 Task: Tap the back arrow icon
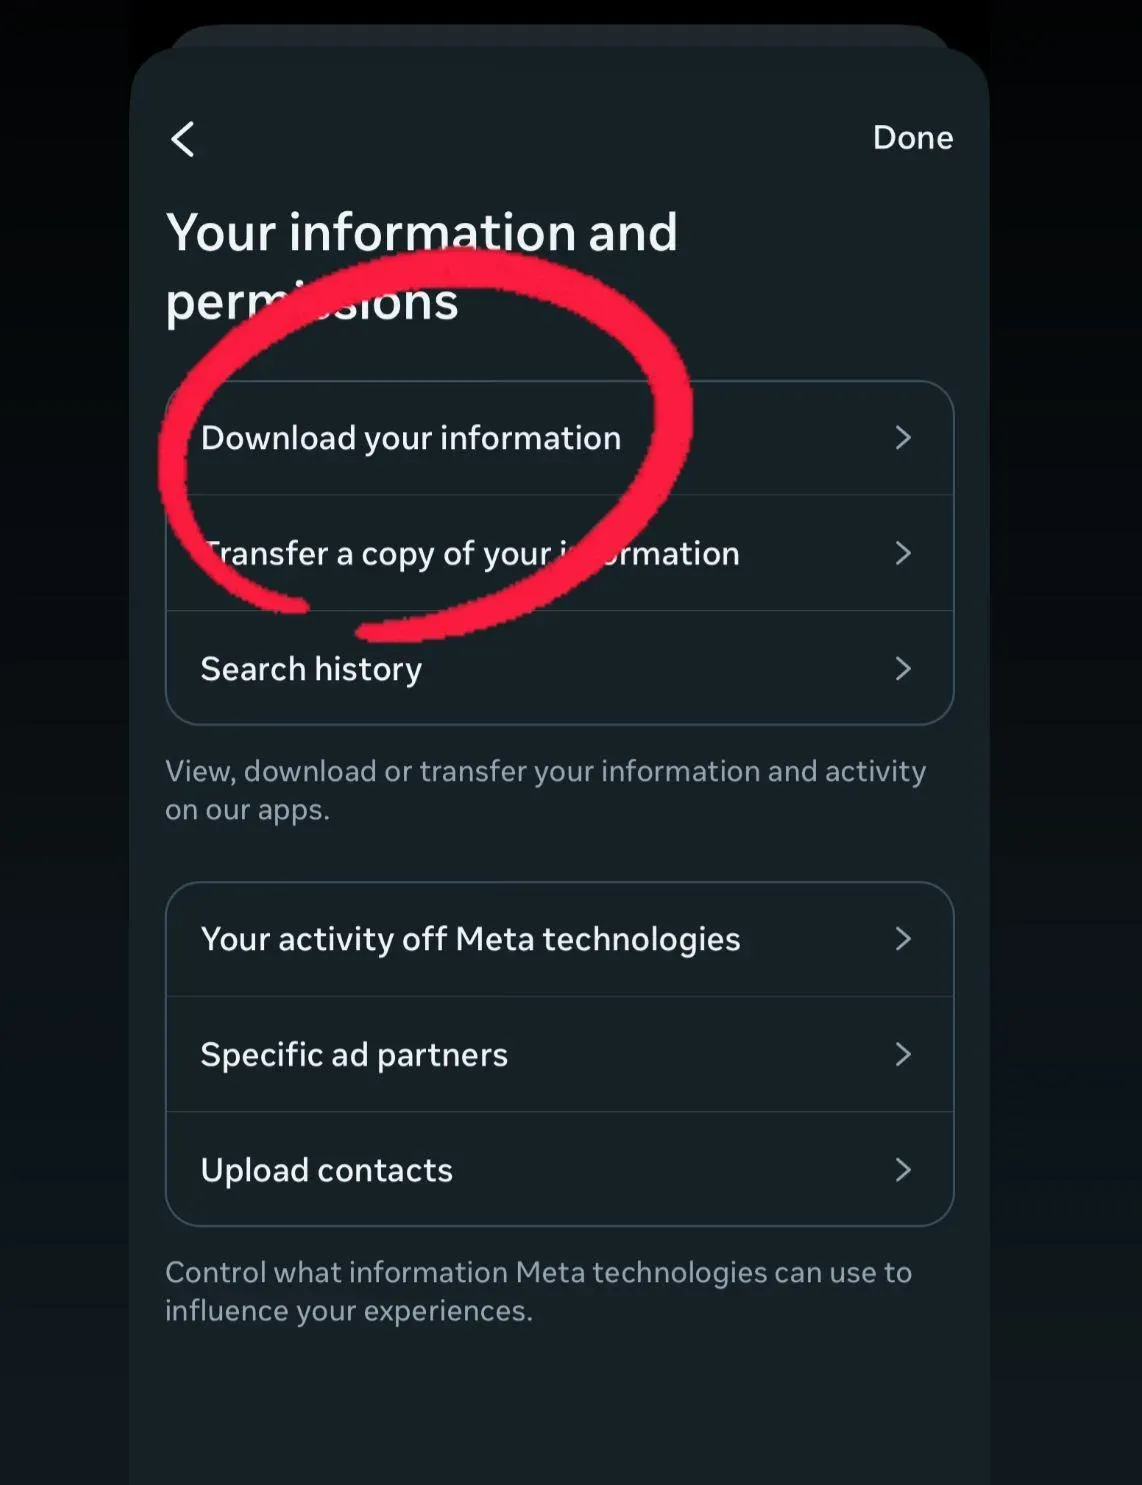[x=183, y=139]
